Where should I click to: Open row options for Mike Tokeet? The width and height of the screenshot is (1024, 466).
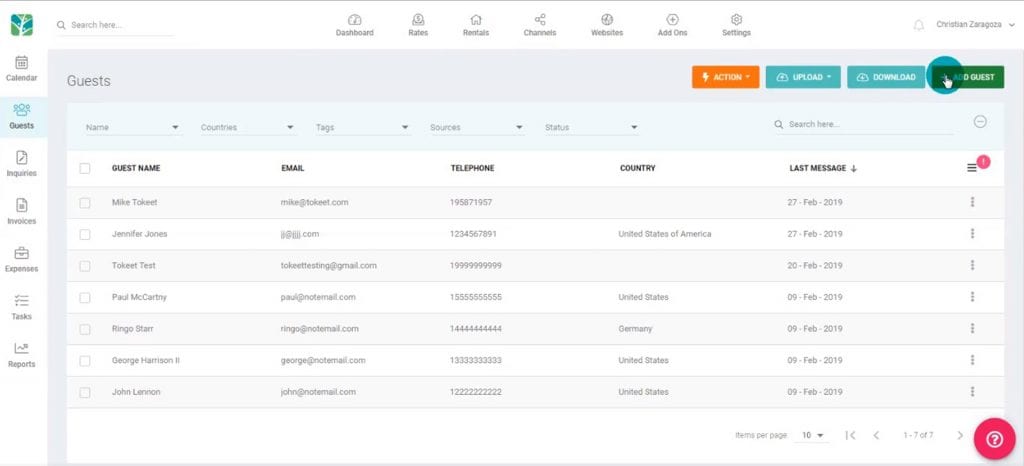point(972,202)
